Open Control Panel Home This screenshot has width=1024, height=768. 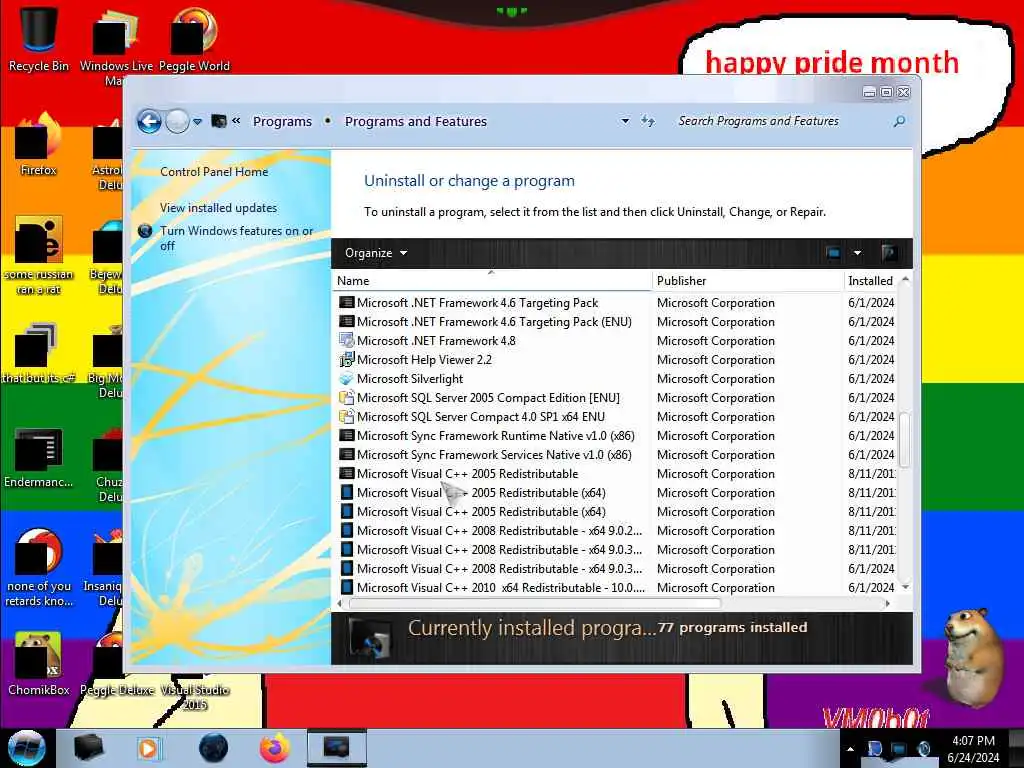214,172
